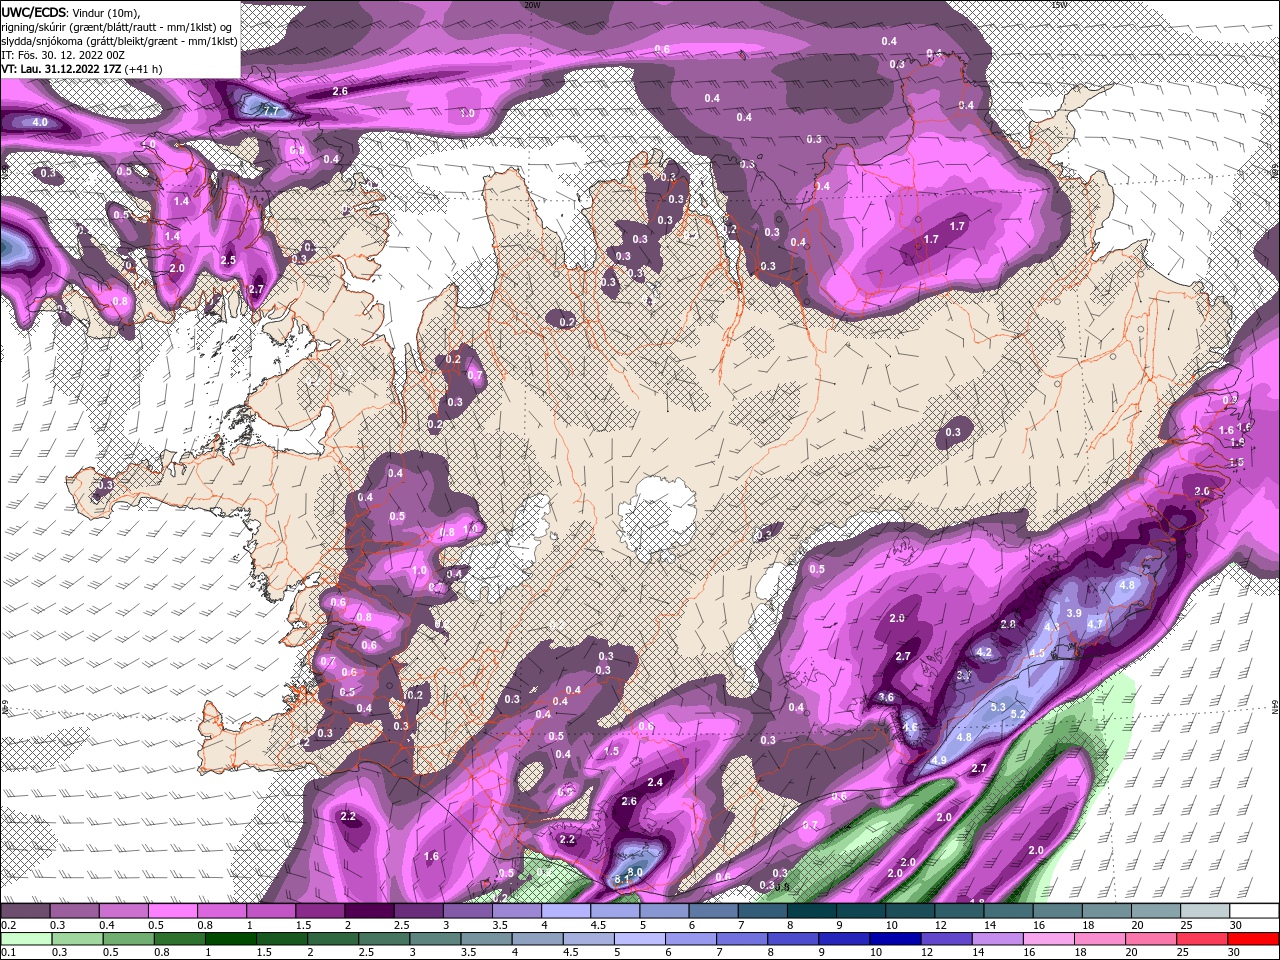Click the 'rigning/skúrir' legend description line
The width and height of the screenshot is (1280, 960).
[116, 27]
